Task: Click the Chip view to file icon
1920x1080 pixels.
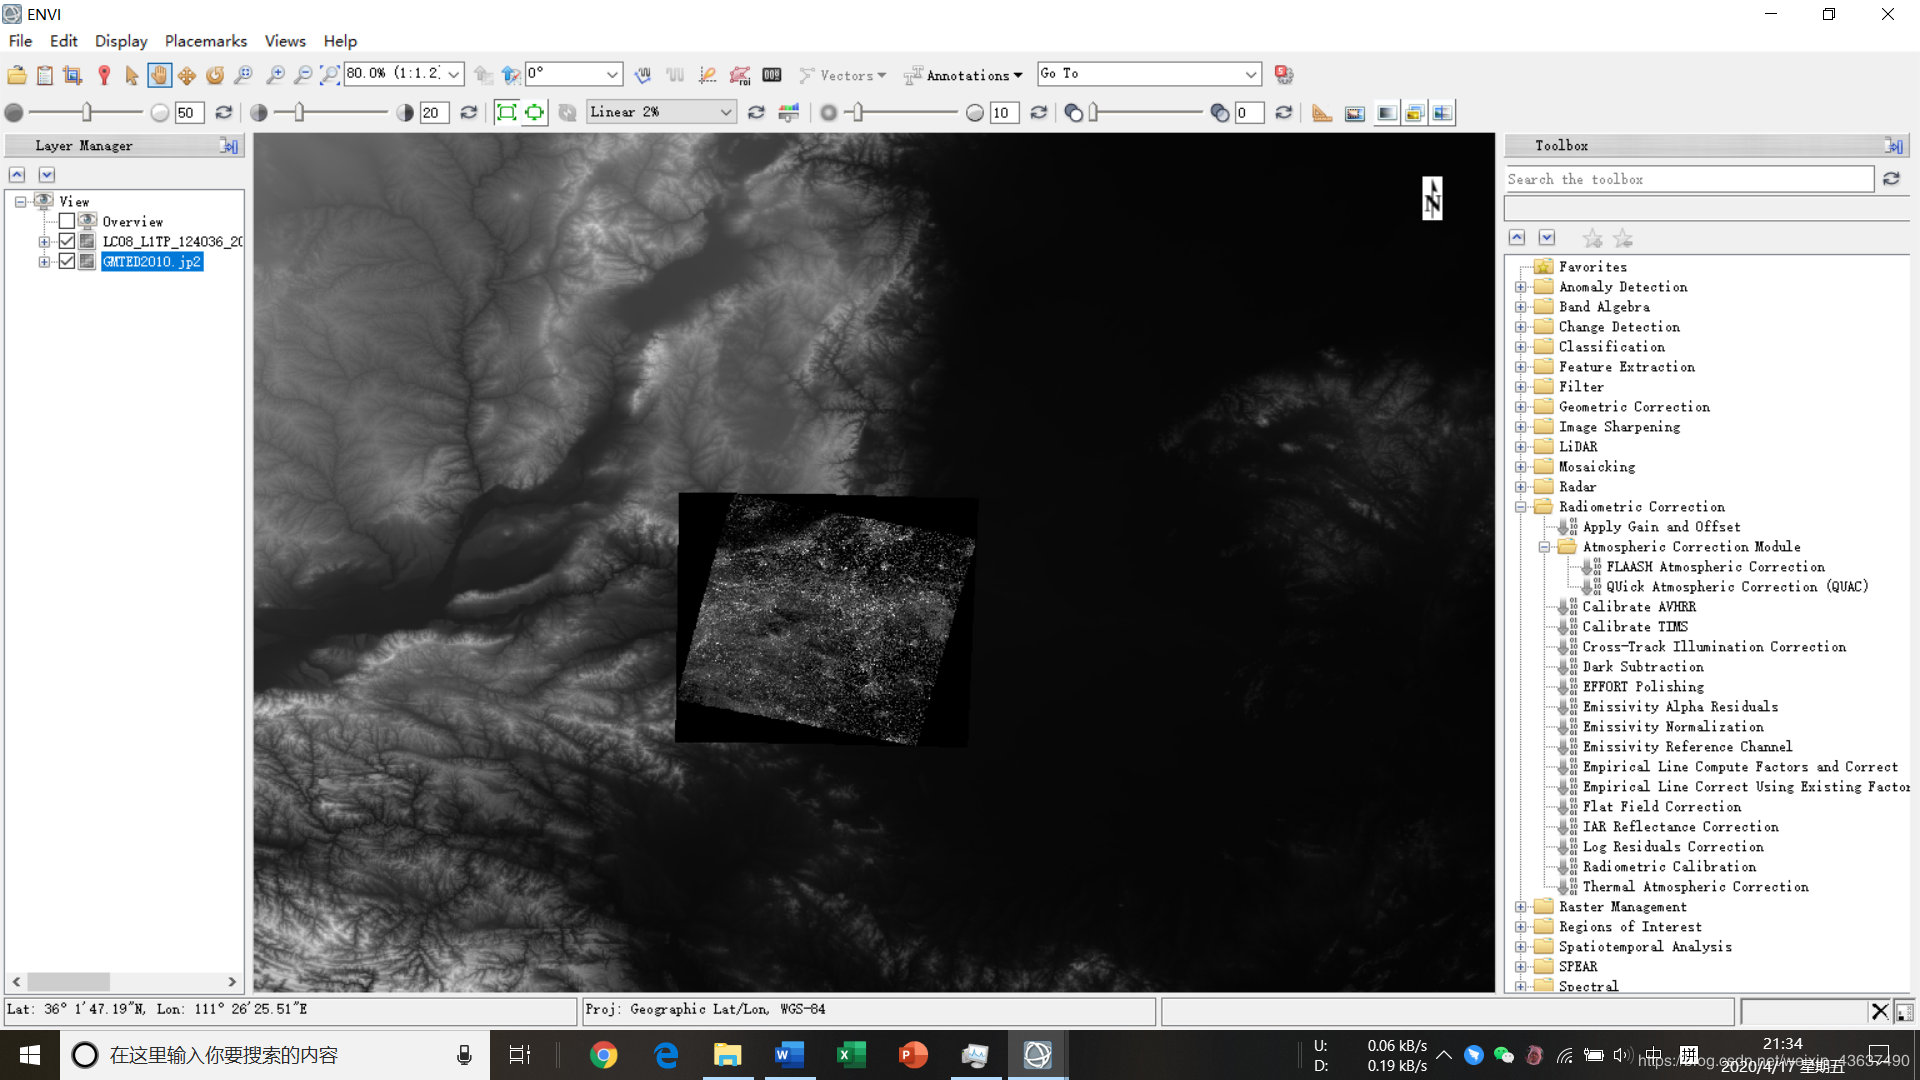Action: pyautogui.click(x=73, y=75)
